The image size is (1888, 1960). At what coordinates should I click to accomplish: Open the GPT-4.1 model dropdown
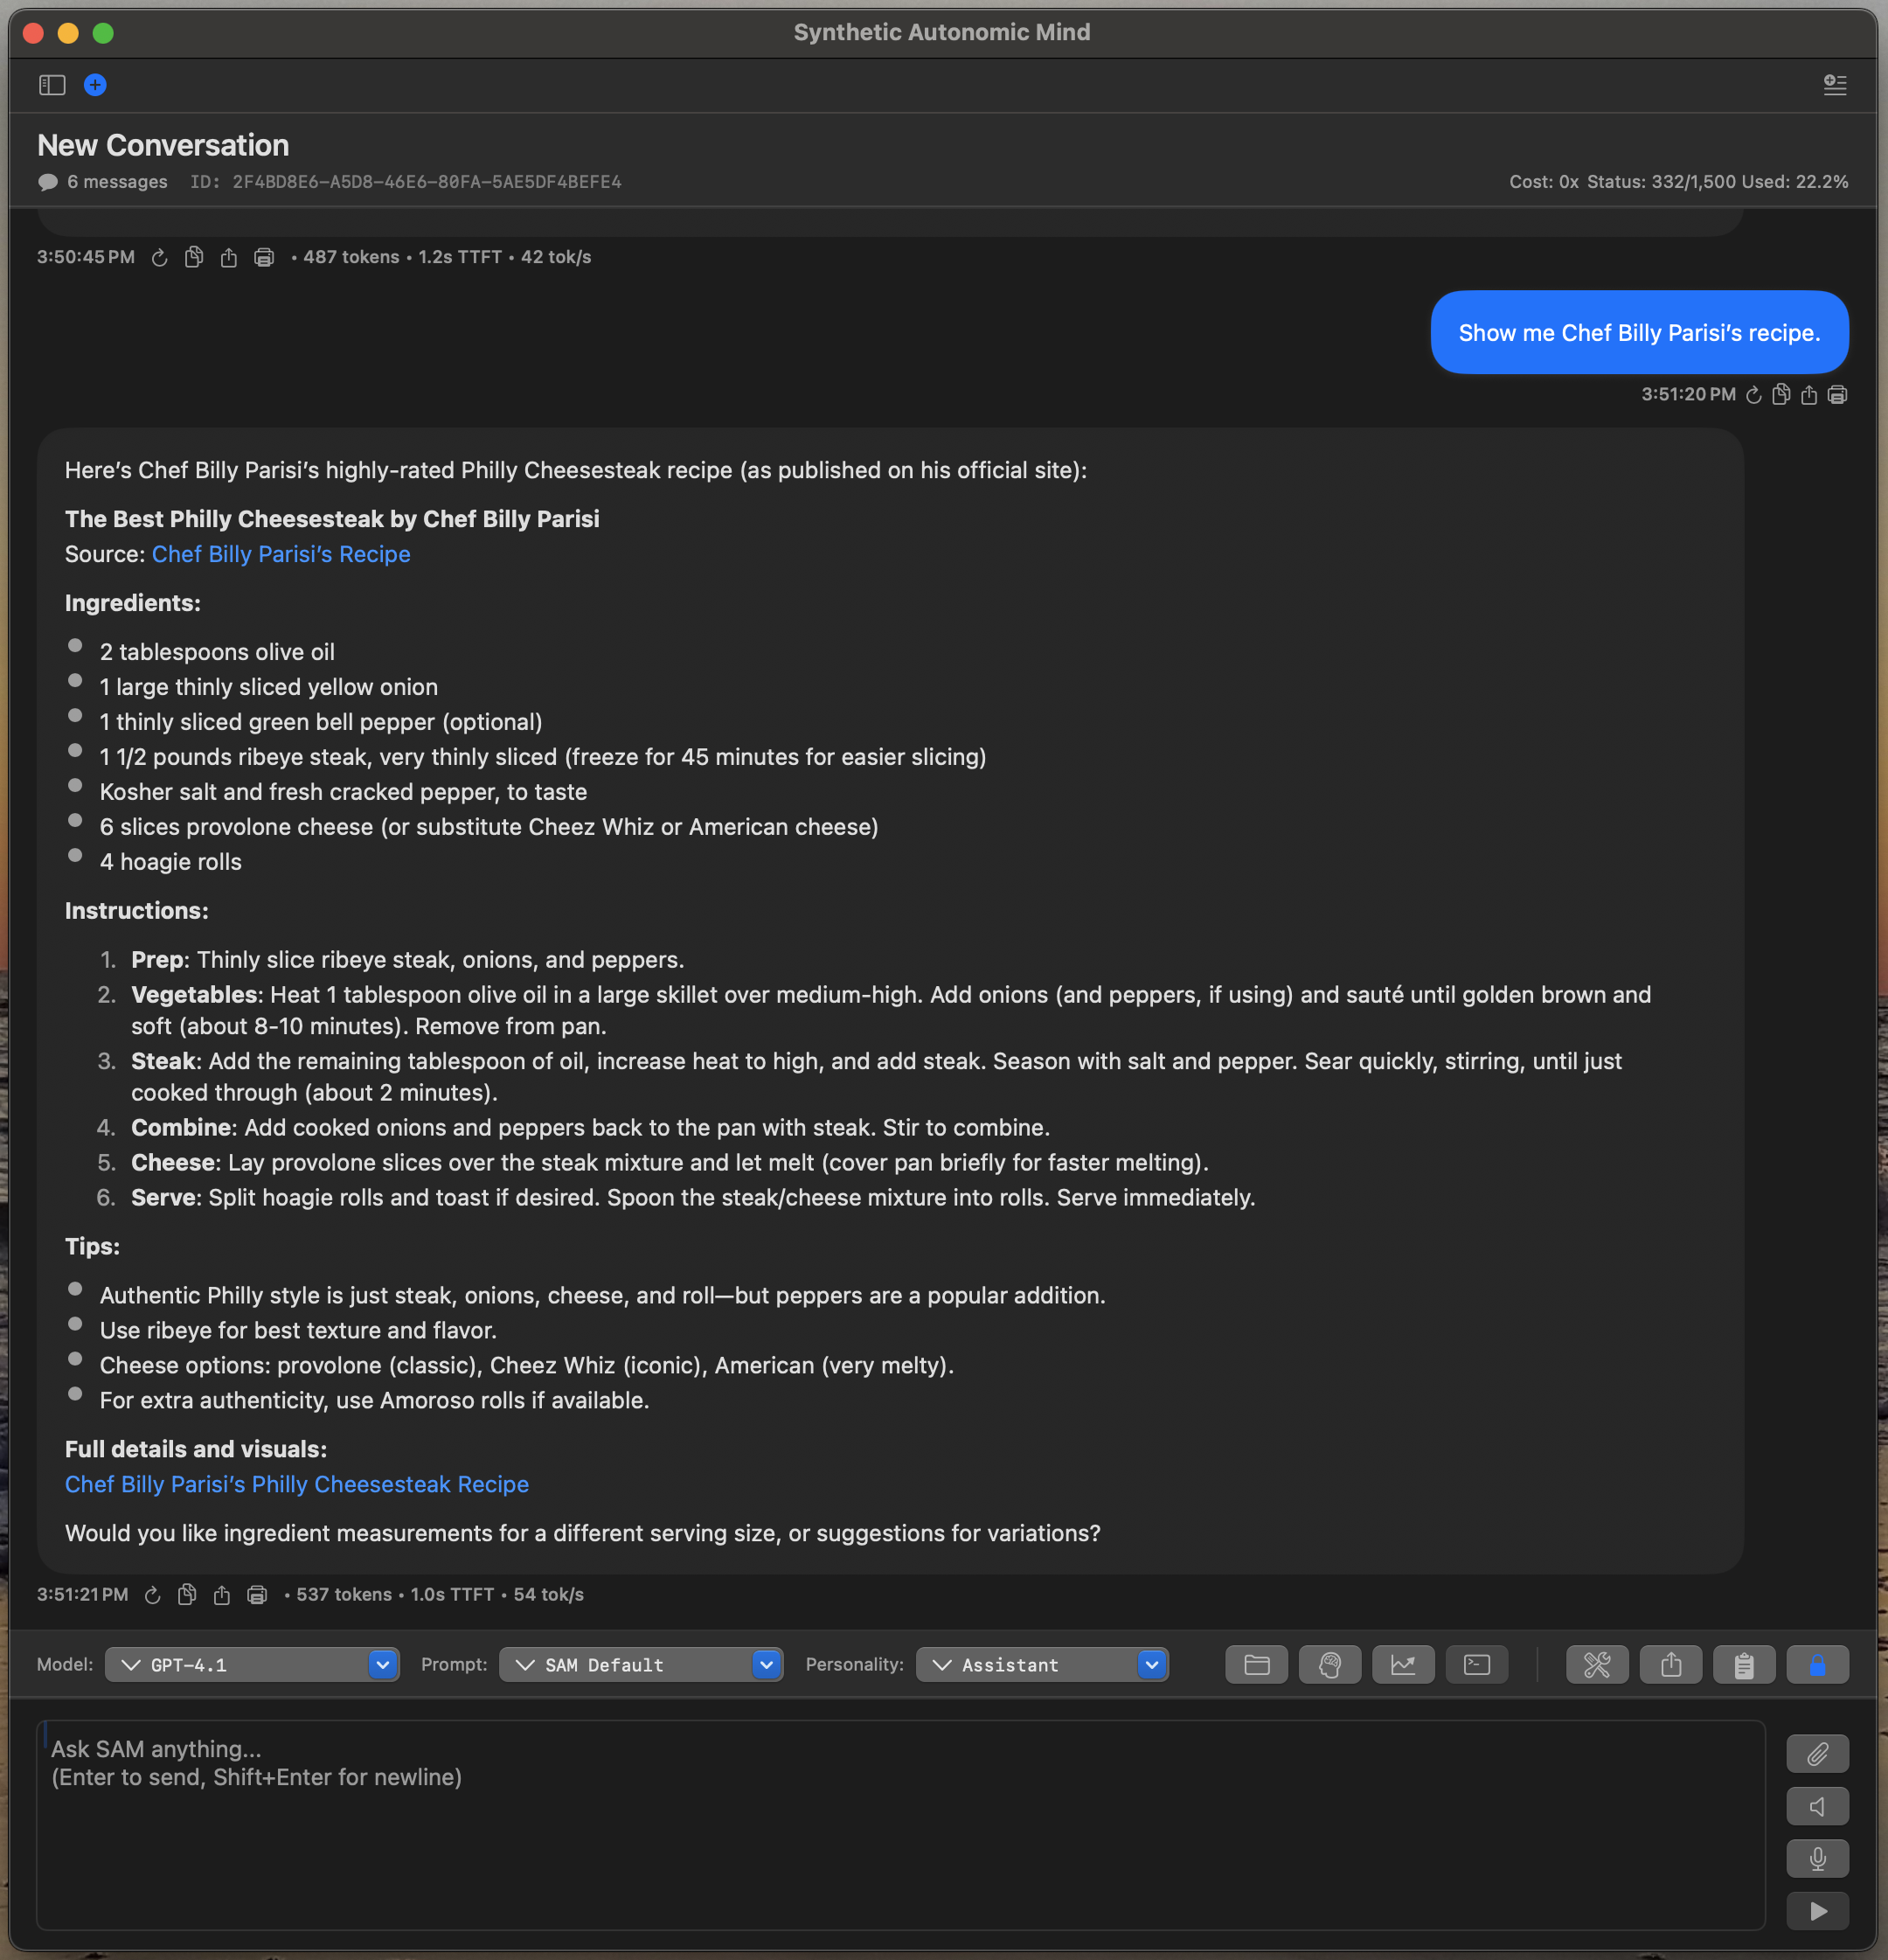pos(252,1664)
